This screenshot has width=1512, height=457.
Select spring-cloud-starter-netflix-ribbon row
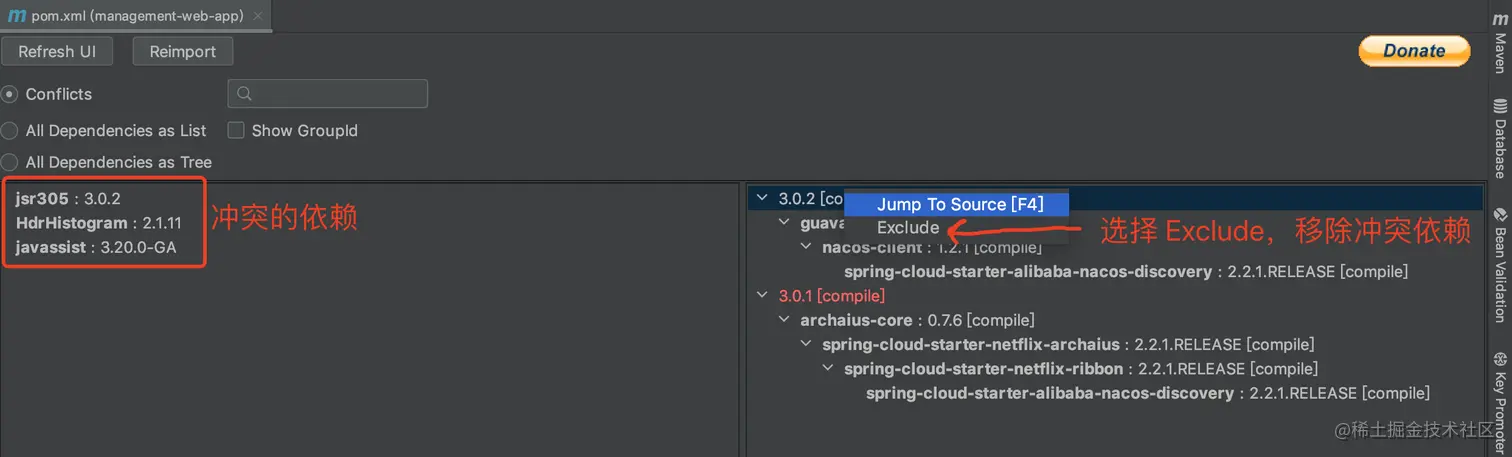point(1081,369)
